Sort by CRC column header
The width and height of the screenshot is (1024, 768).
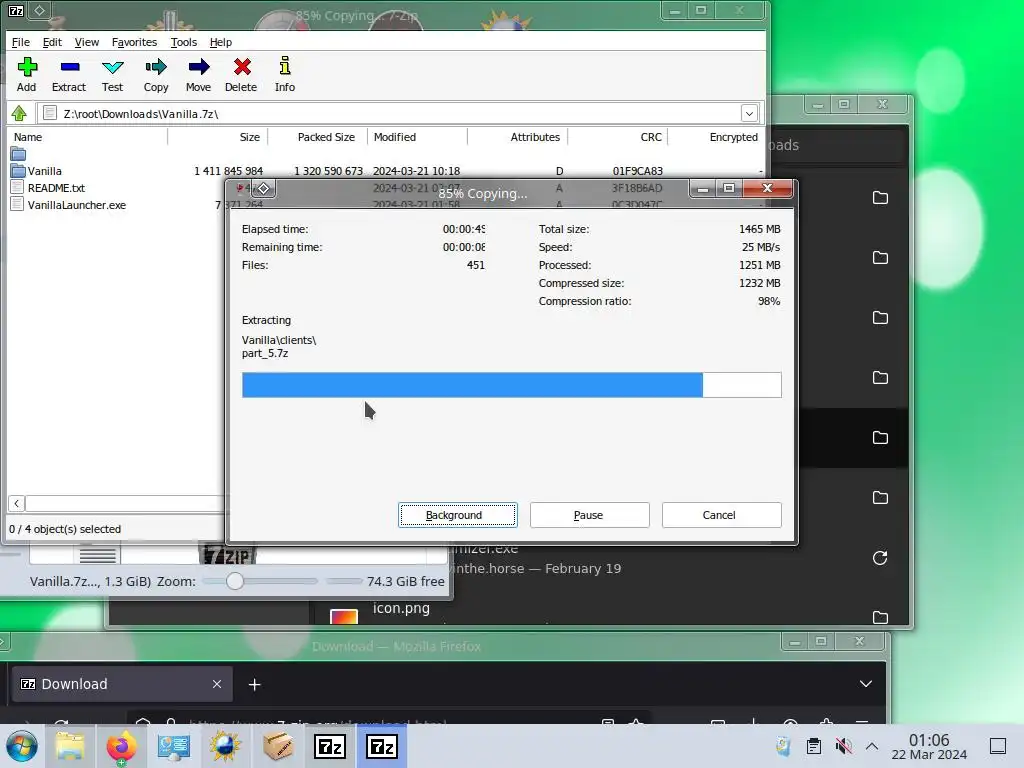[x=618, y=137]
